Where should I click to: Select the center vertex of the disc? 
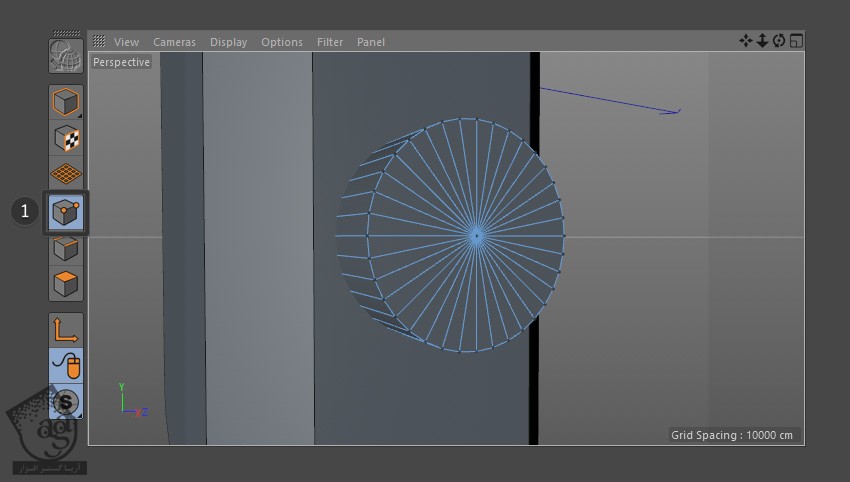(x=477, y=236)
